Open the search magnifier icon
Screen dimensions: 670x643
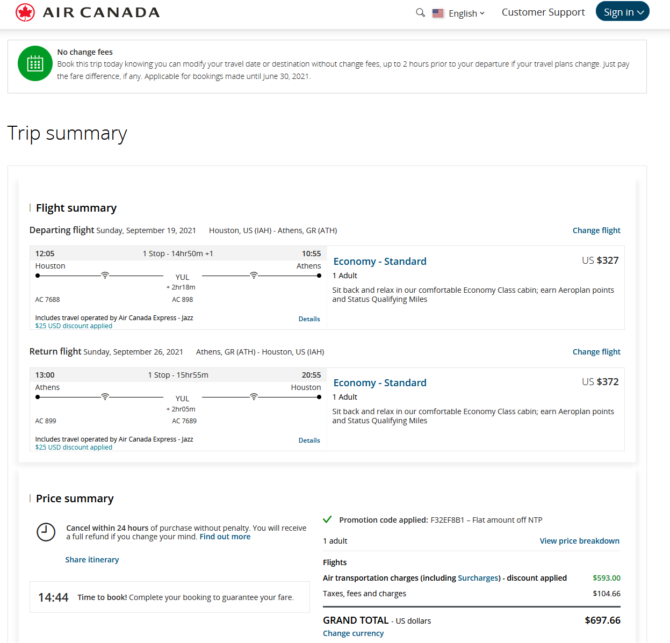(420, 13)
